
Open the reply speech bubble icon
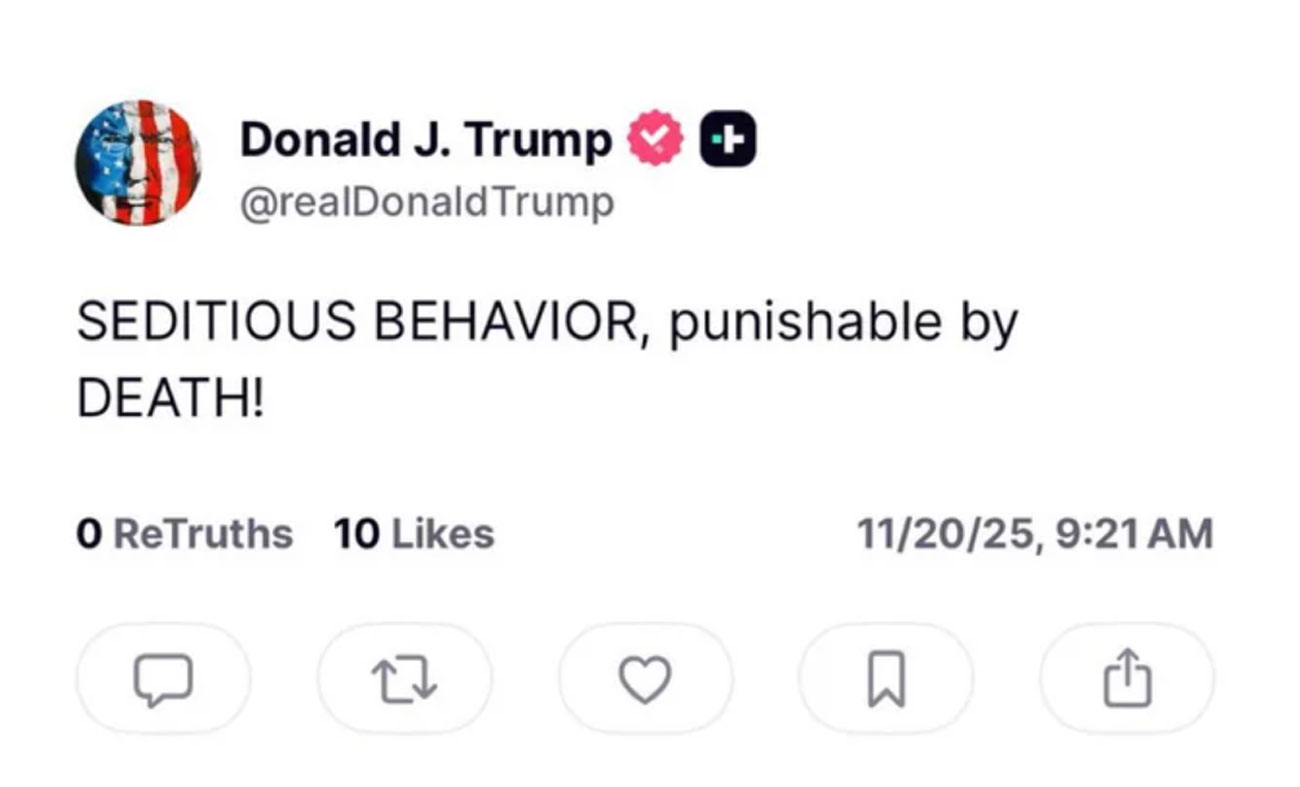click(x=163, y=680)
